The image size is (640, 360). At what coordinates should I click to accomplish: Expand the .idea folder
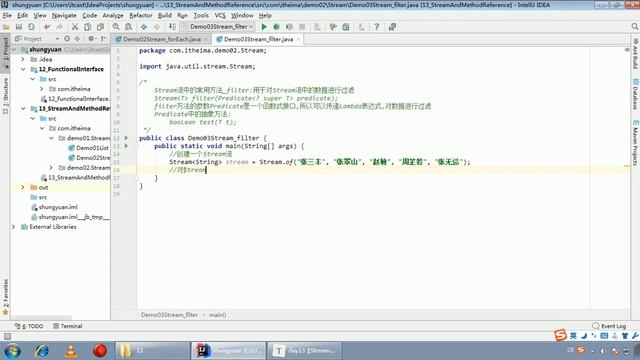click(23, 59)
